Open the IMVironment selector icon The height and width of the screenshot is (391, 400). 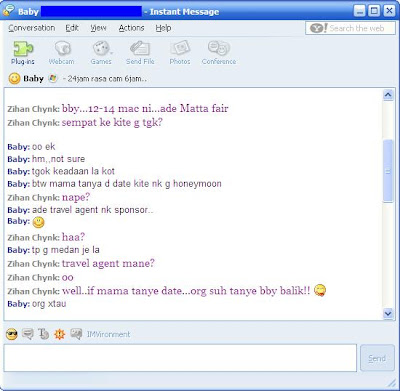click(x=76, y=334)
